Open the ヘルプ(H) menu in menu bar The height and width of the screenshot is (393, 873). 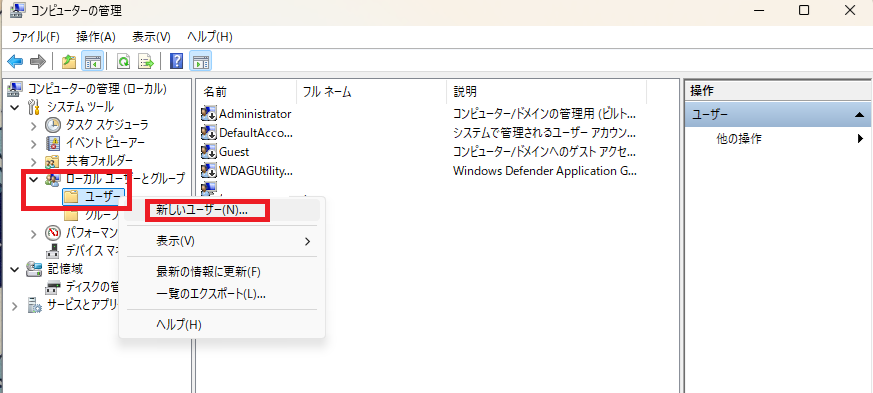coord(209,37)
